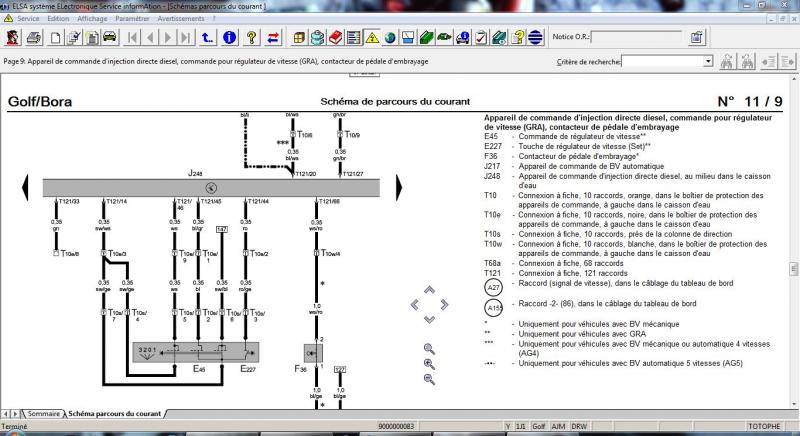Pan diagram right with gray chevron

click(444, 305)
